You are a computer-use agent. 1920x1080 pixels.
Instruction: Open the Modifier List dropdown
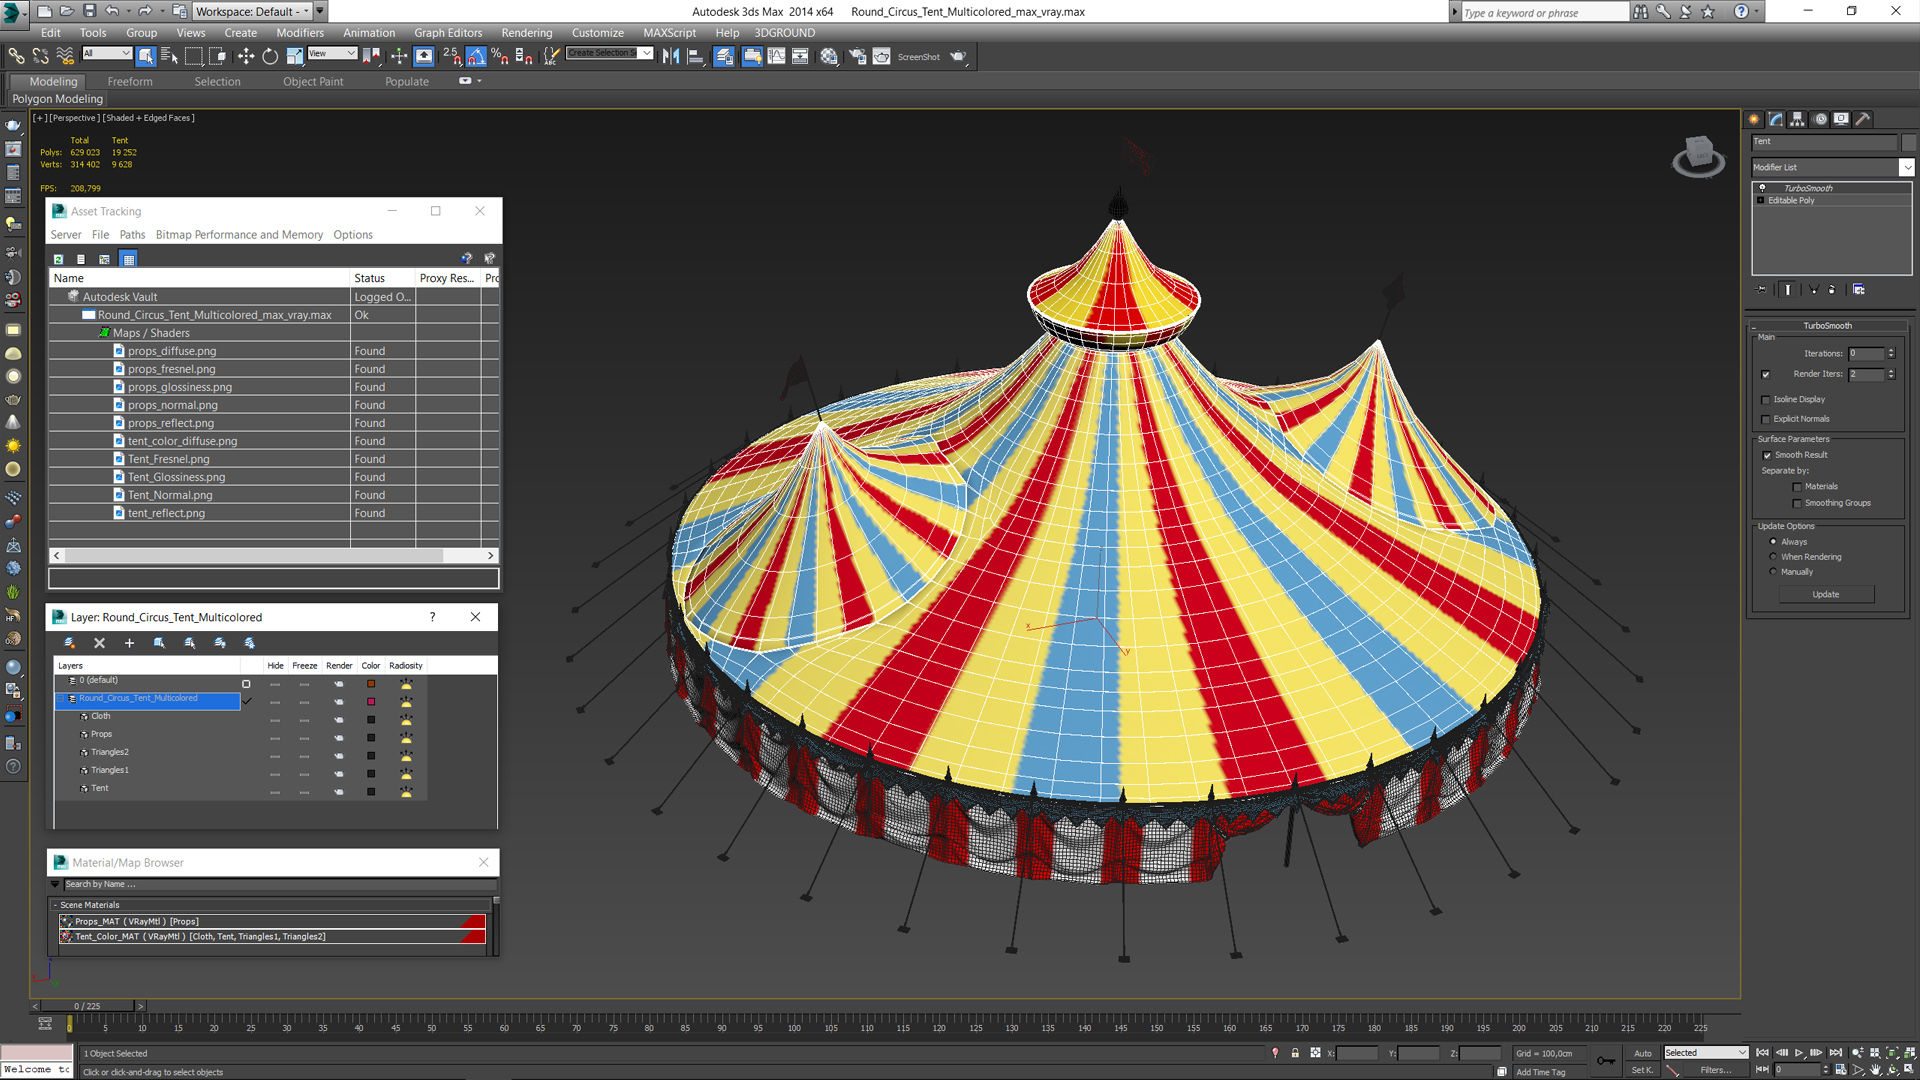[x=1907, y=167]
